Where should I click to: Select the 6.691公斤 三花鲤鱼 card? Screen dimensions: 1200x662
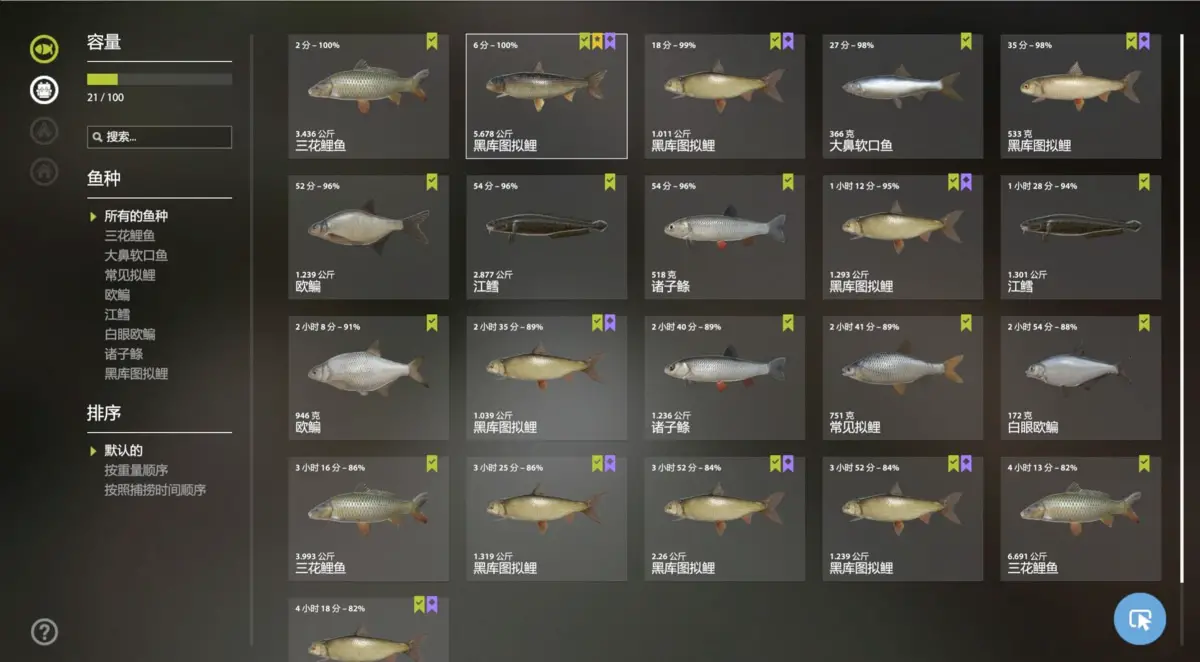1081,519
